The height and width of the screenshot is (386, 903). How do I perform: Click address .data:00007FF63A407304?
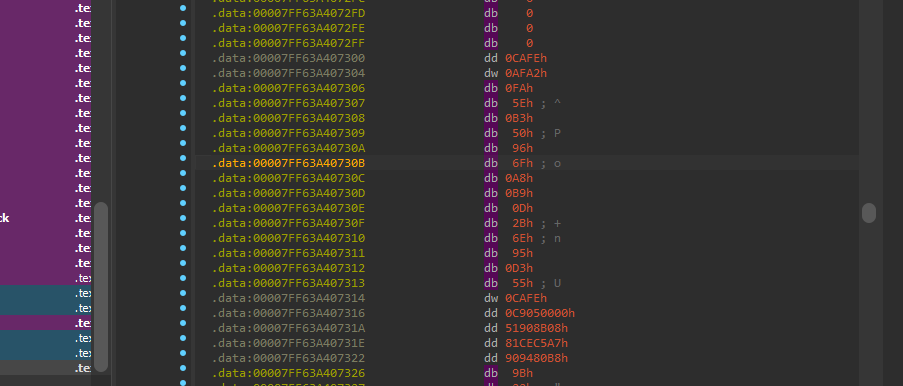pos(288,74)
